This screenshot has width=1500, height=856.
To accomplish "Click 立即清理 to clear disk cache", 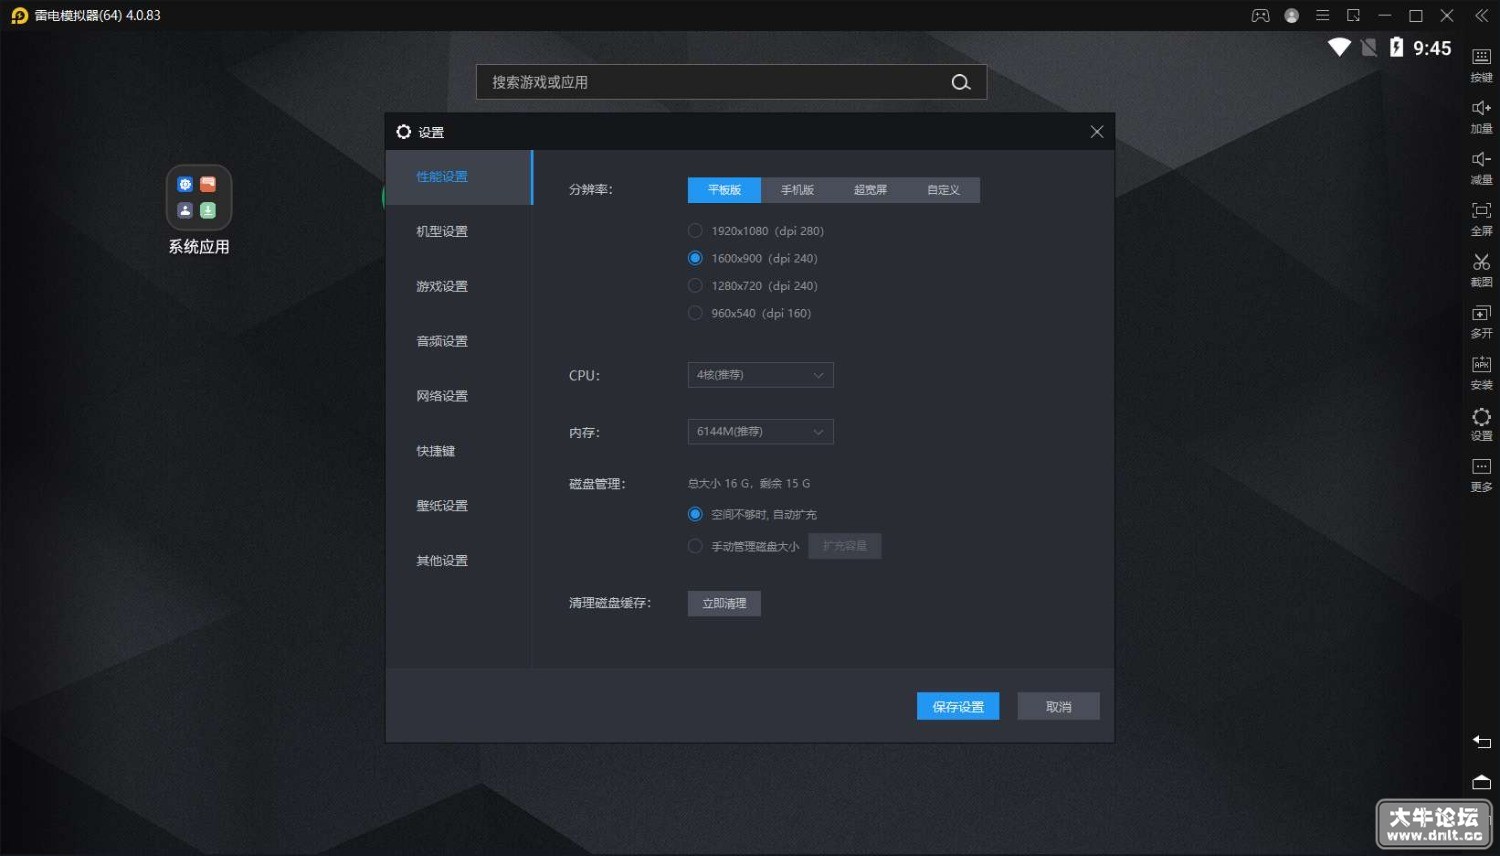I will point(724,603).
